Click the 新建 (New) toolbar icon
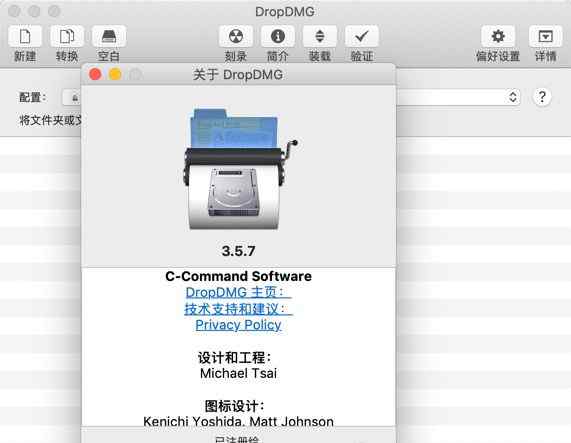This screenshot has height=443, width=571. (25, 36)
